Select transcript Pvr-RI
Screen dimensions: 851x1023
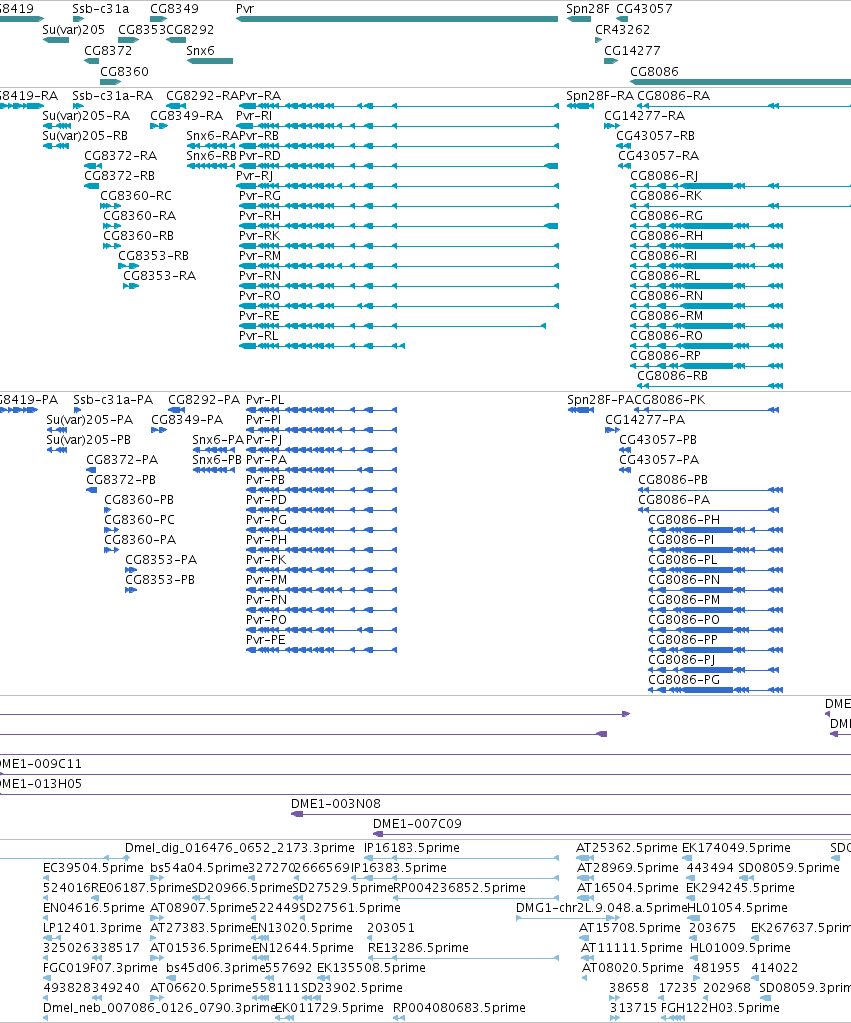tap(397, 126)
